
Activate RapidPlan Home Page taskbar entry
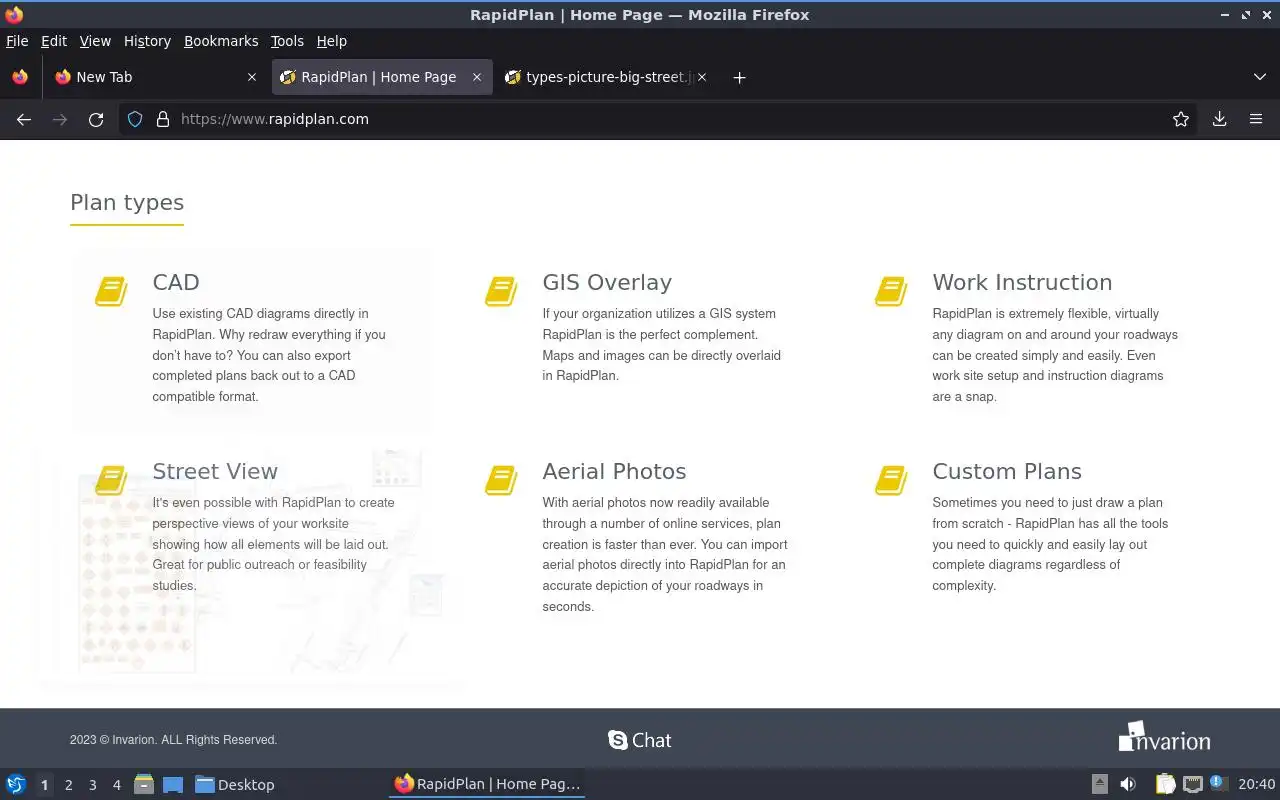[487, 784]
